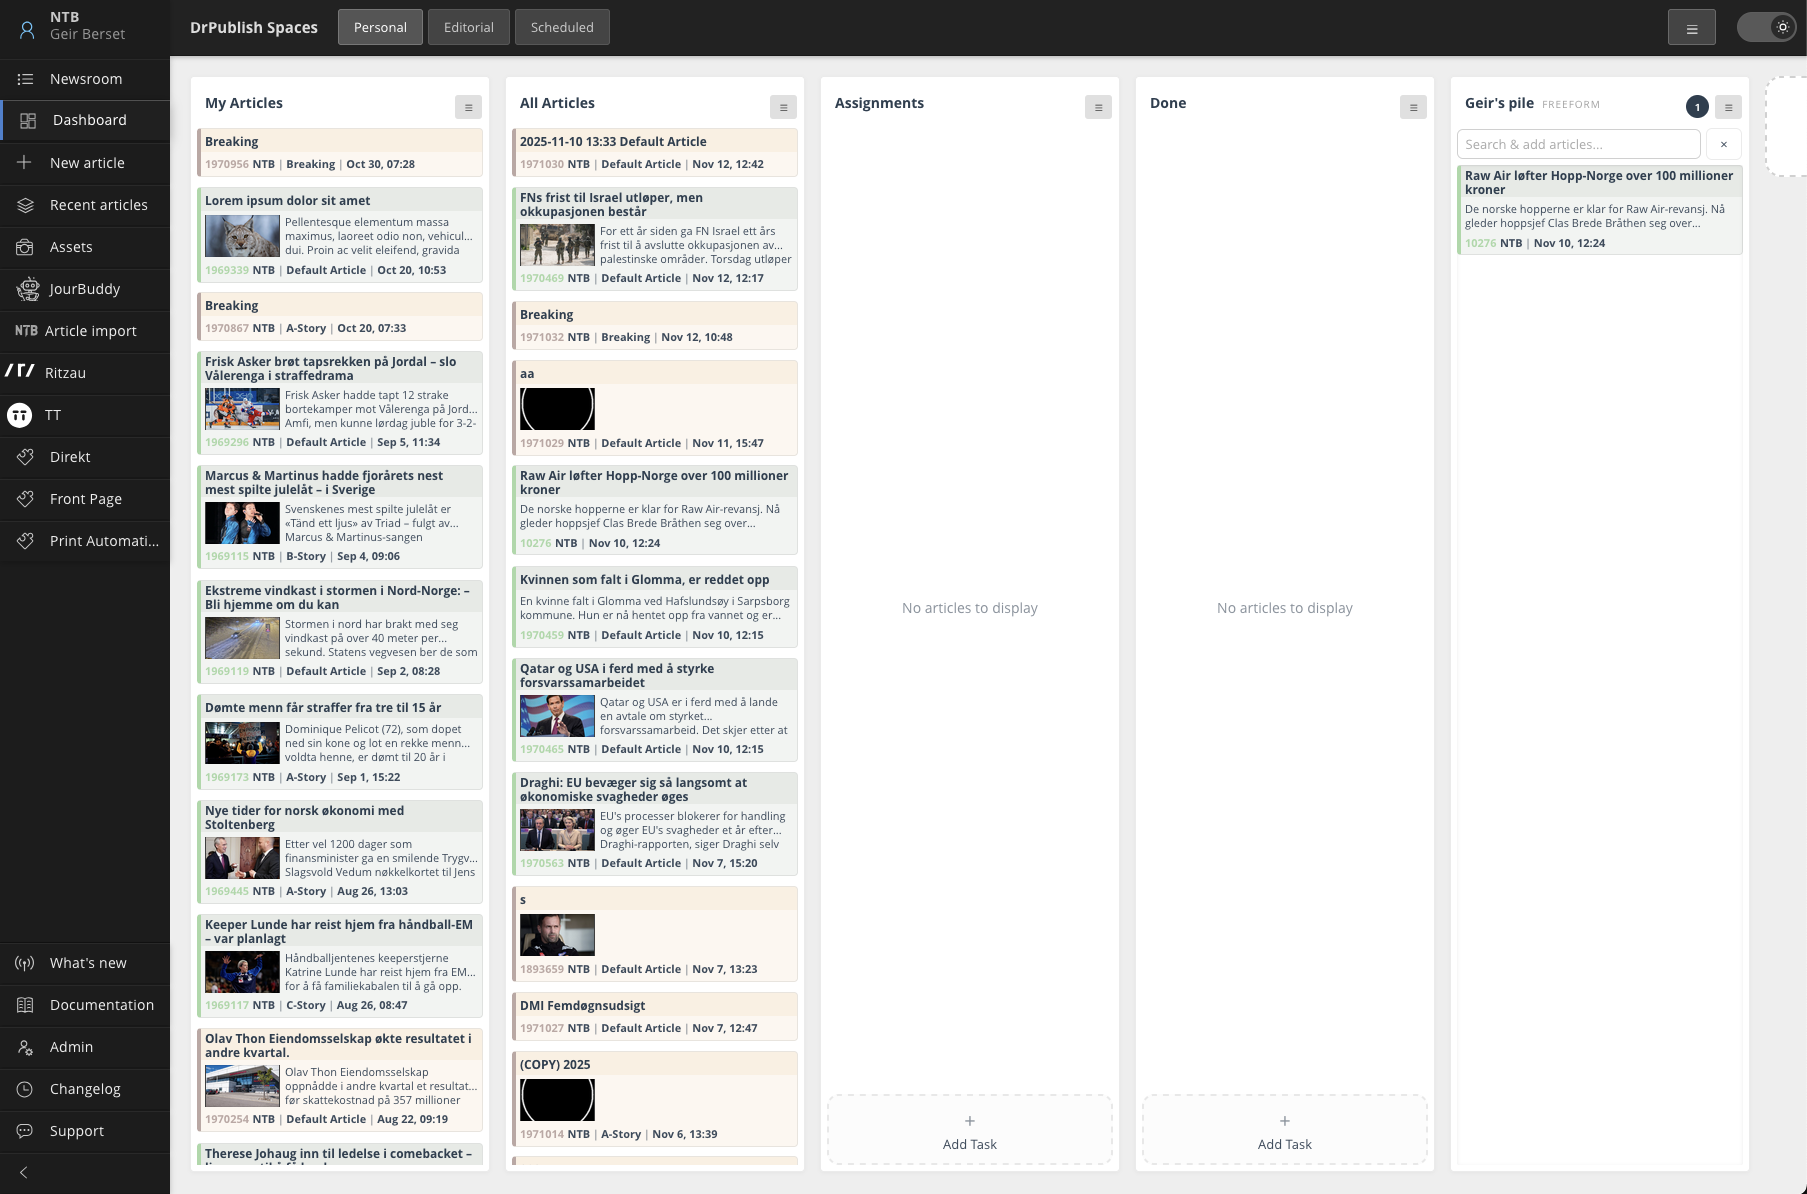1807x1194 pixels.
Task: Open Front Page in the sidebar
Action: click(86, 498)
